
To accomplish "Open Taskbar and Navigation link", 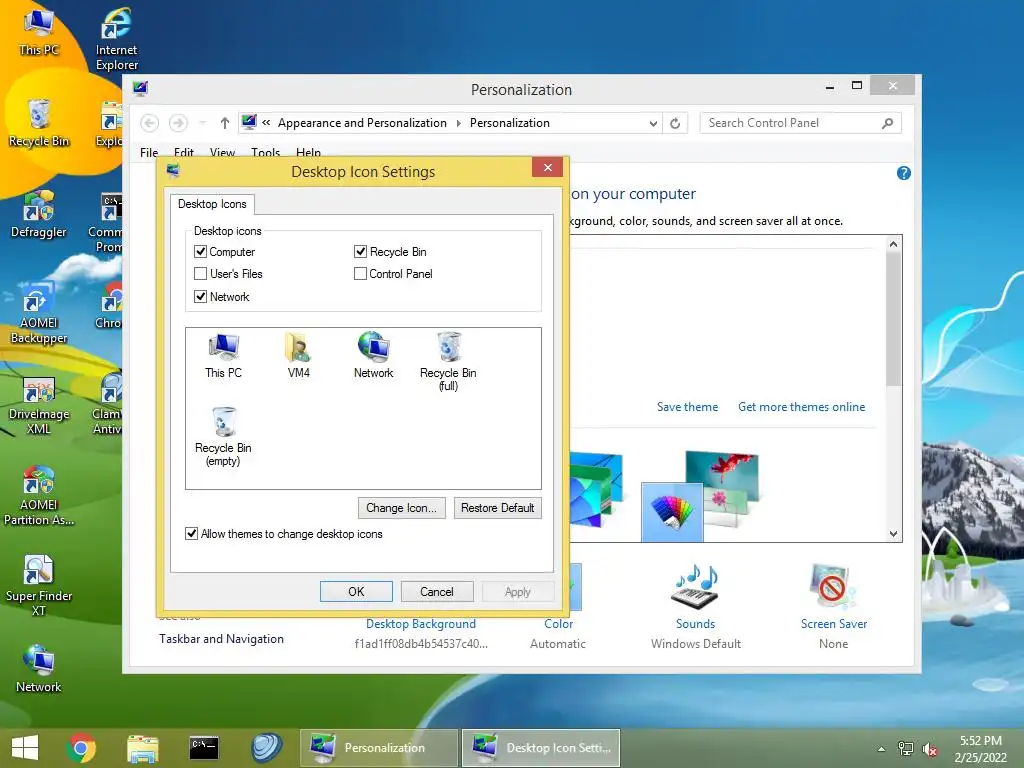I will click(221, 639).
